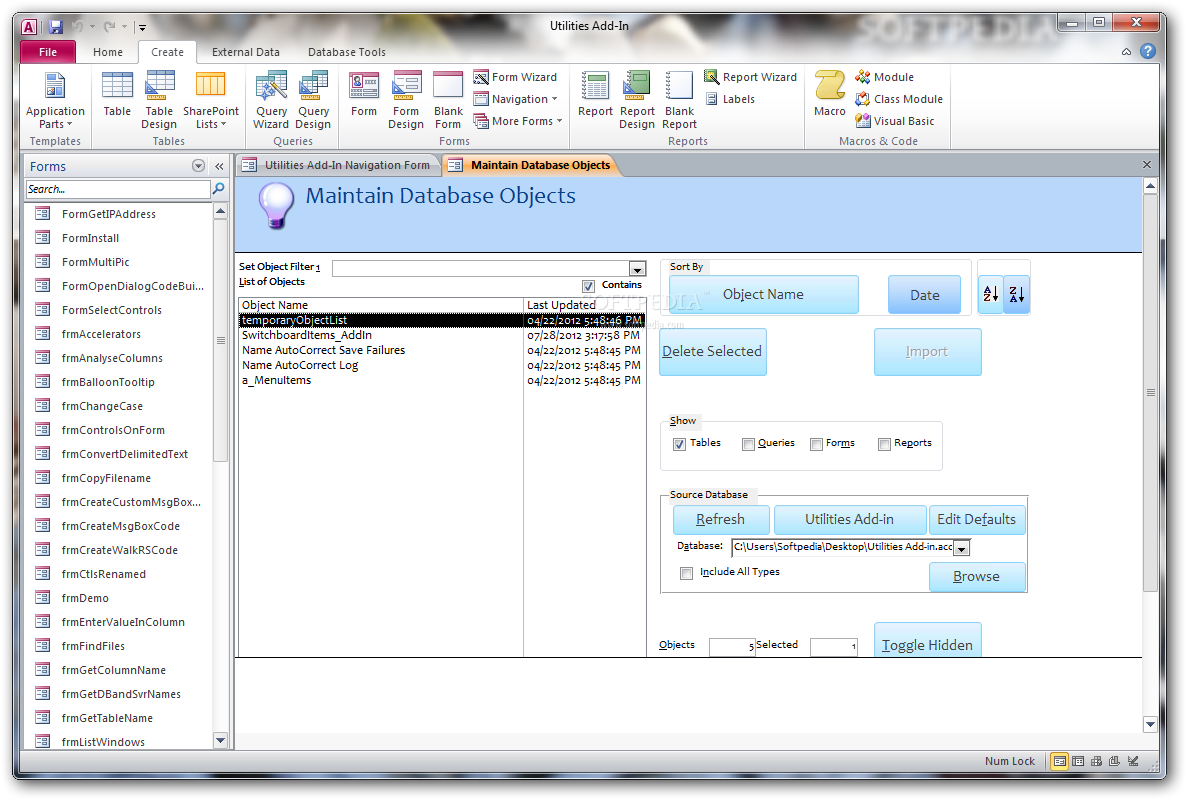
Task: Insert a Class Module
Action: [x=899, y=99]
